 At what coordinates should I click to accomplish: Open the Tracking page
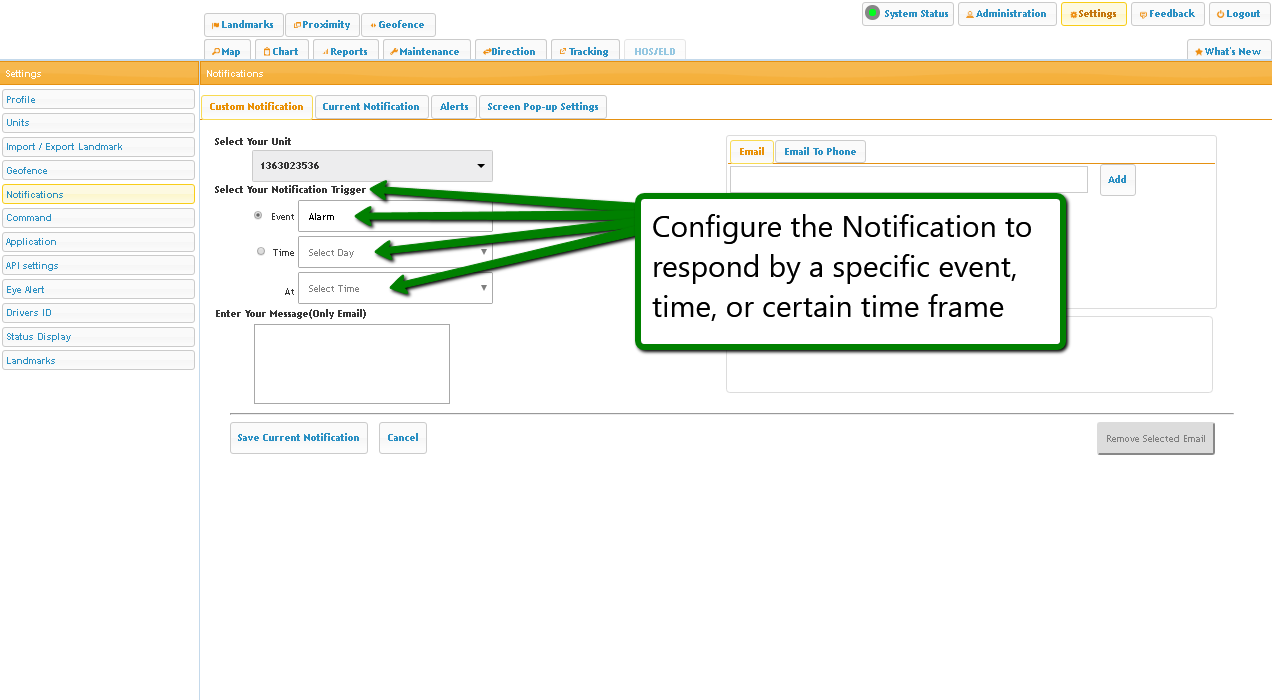click(584, 51)
